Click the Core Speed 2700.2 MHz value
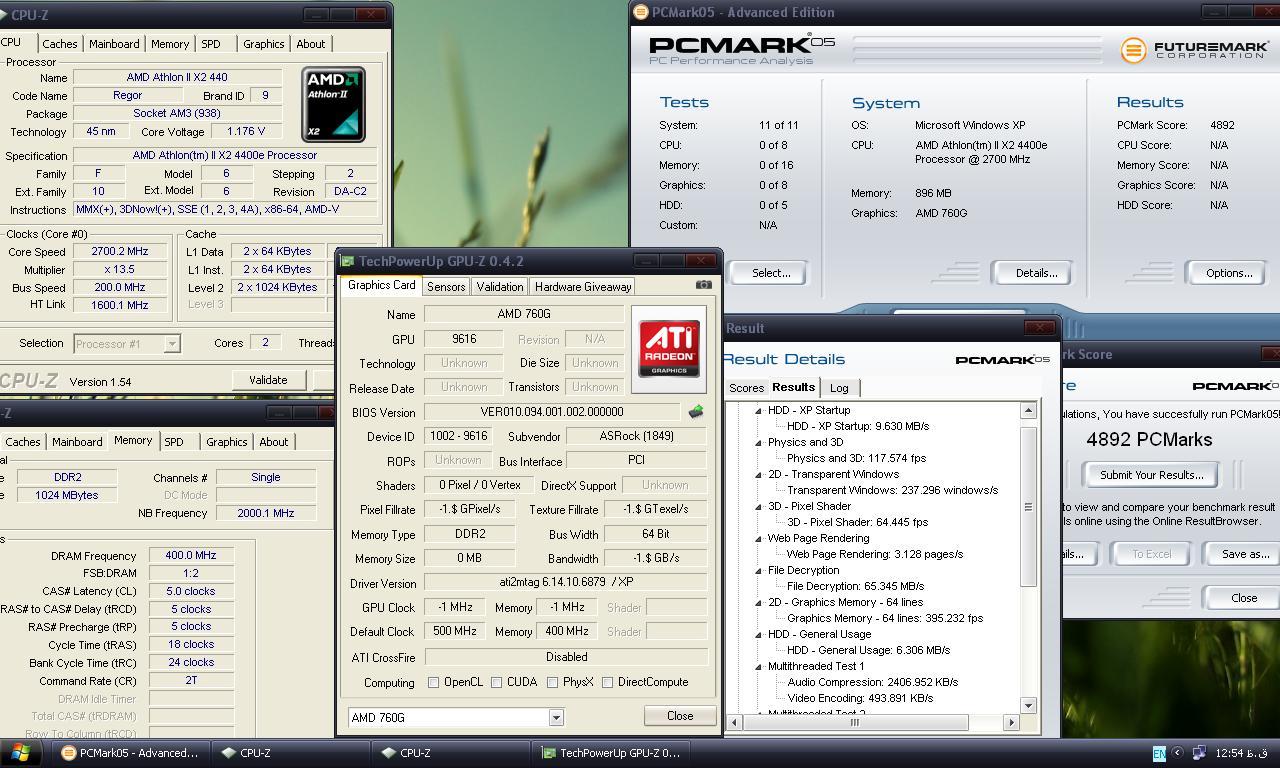Image resolution: width=1280 pixels, height=768 pixels. pyautogui.click(x=120, y=252)
